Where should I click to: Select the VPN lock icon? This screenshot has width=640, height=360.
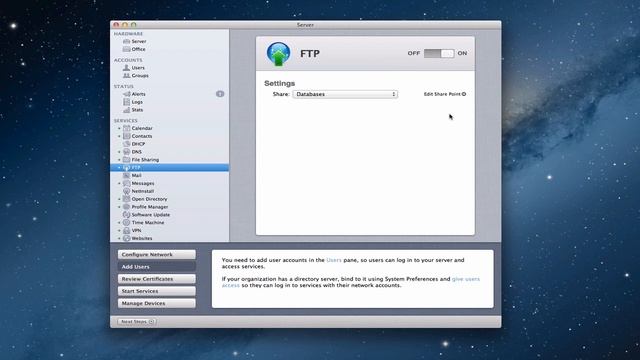click(127, 231)
